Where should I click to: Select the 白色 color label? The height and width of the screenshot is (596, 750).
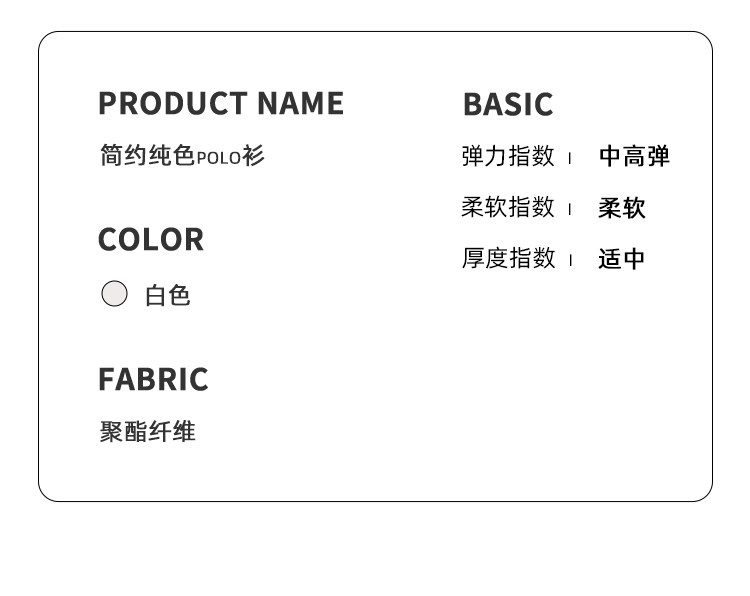[x=168, y=296]
